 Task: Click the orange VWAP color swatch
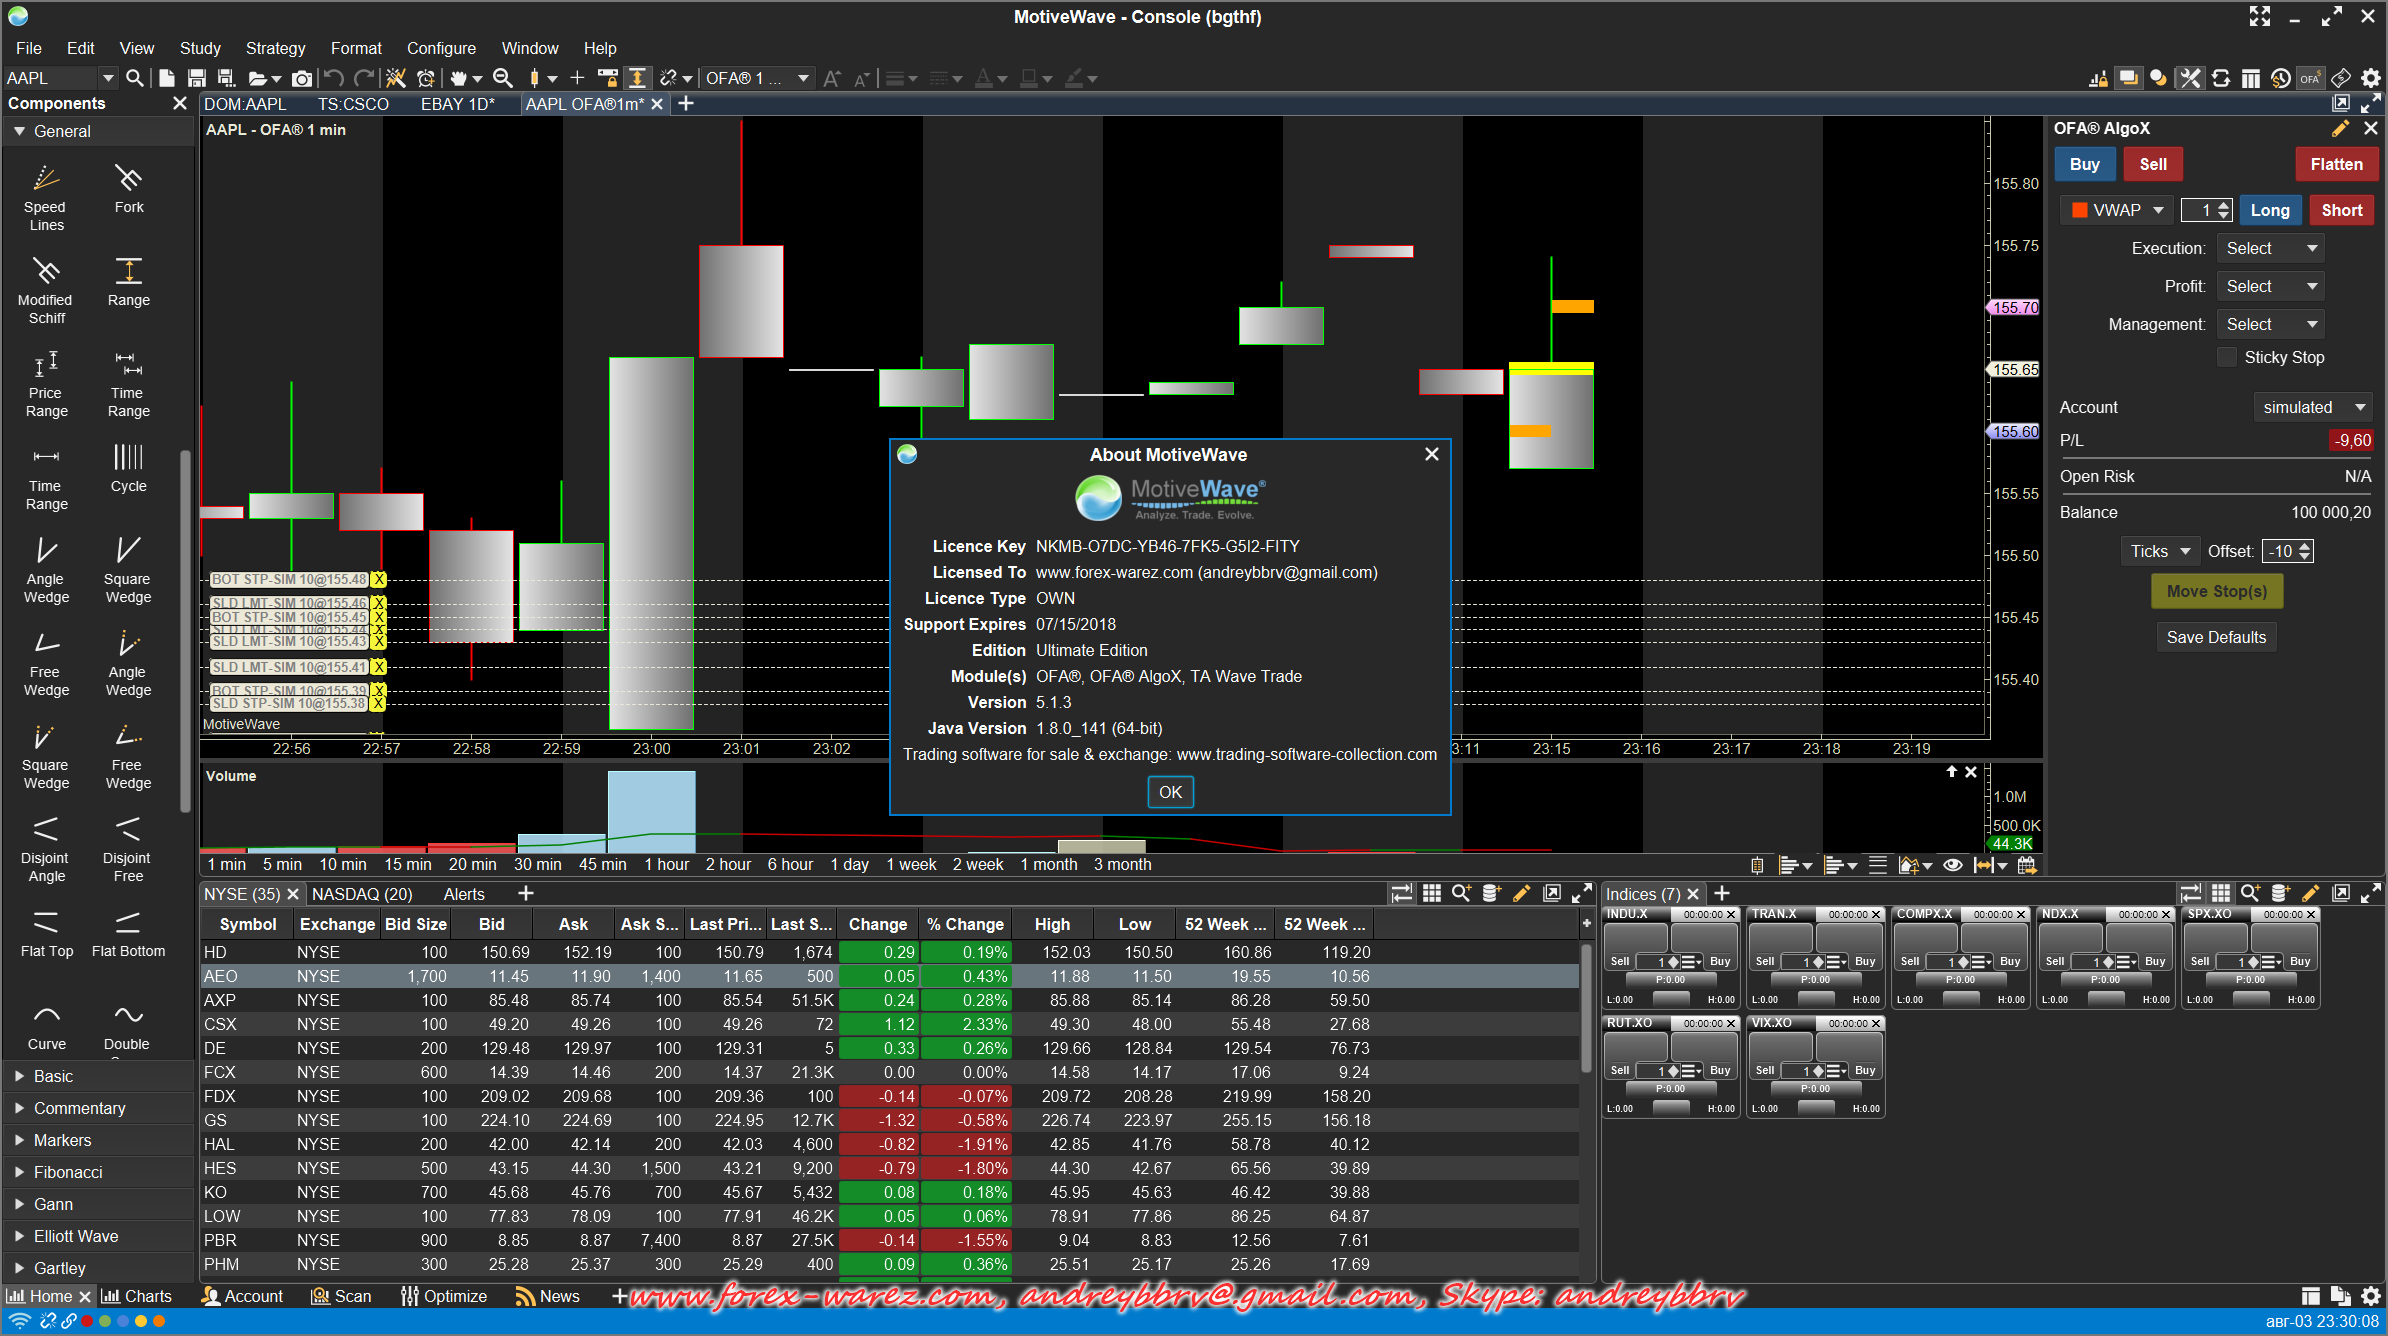coord(2080,210)
